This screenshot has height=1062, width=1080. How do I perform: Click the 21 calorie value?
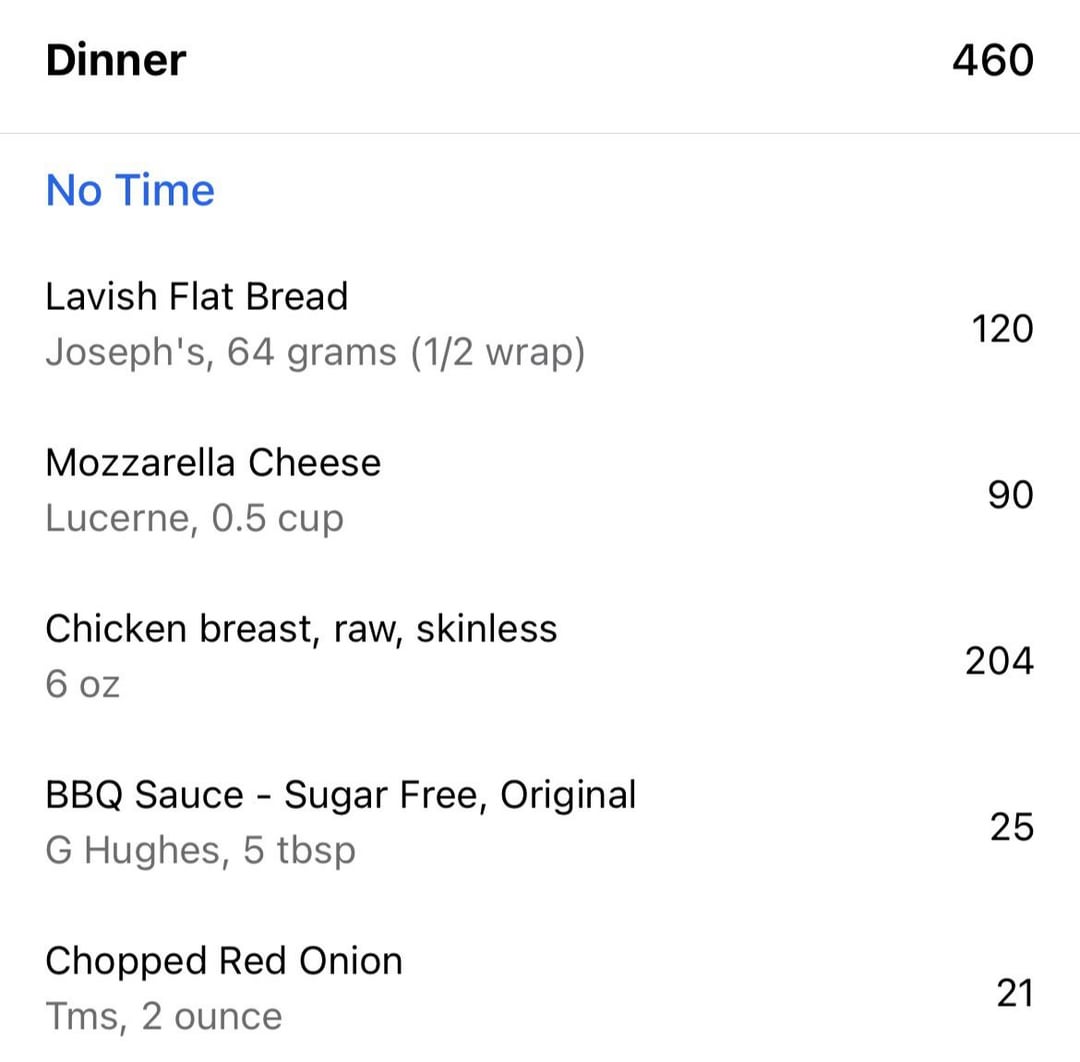1013,992
